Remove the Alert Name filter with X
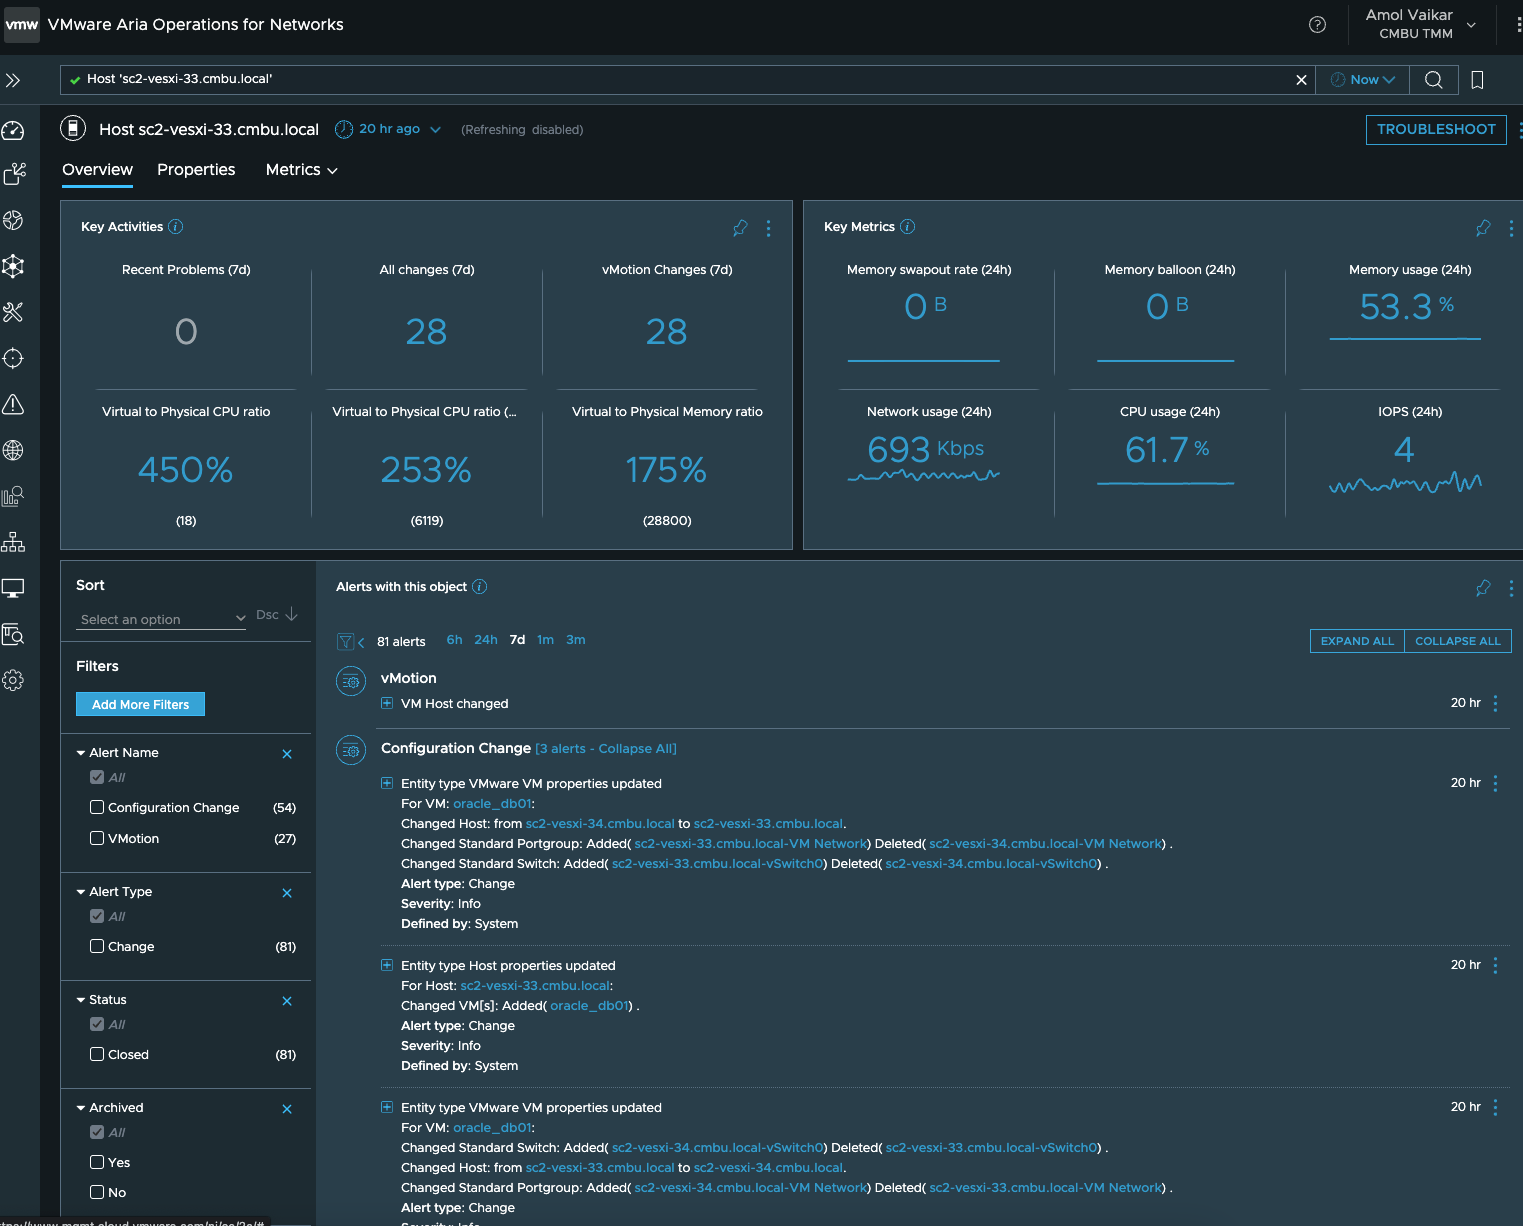This screenshot has height=1226, width=1523. pyautogui.click(x=287, y=754)
